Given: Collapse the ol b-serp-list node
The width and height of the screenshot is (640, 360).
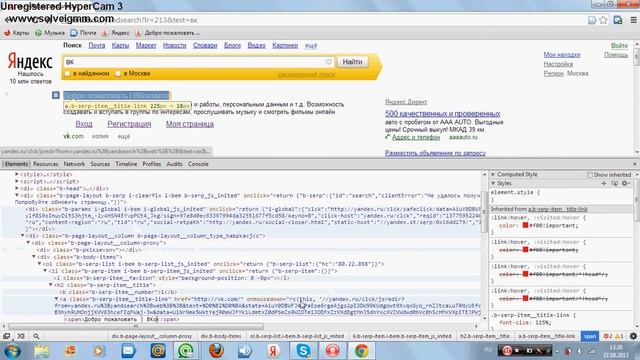Looking at the screenshot, I should [40, 264].
